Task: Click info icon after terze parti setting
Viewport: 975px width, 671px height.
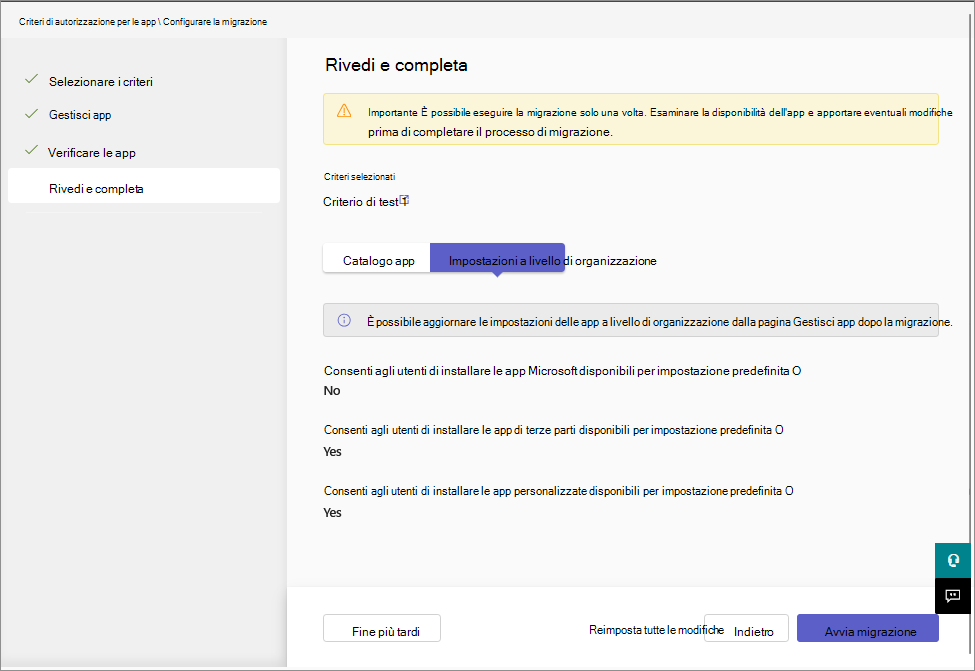Action: [x=779, y=430]
